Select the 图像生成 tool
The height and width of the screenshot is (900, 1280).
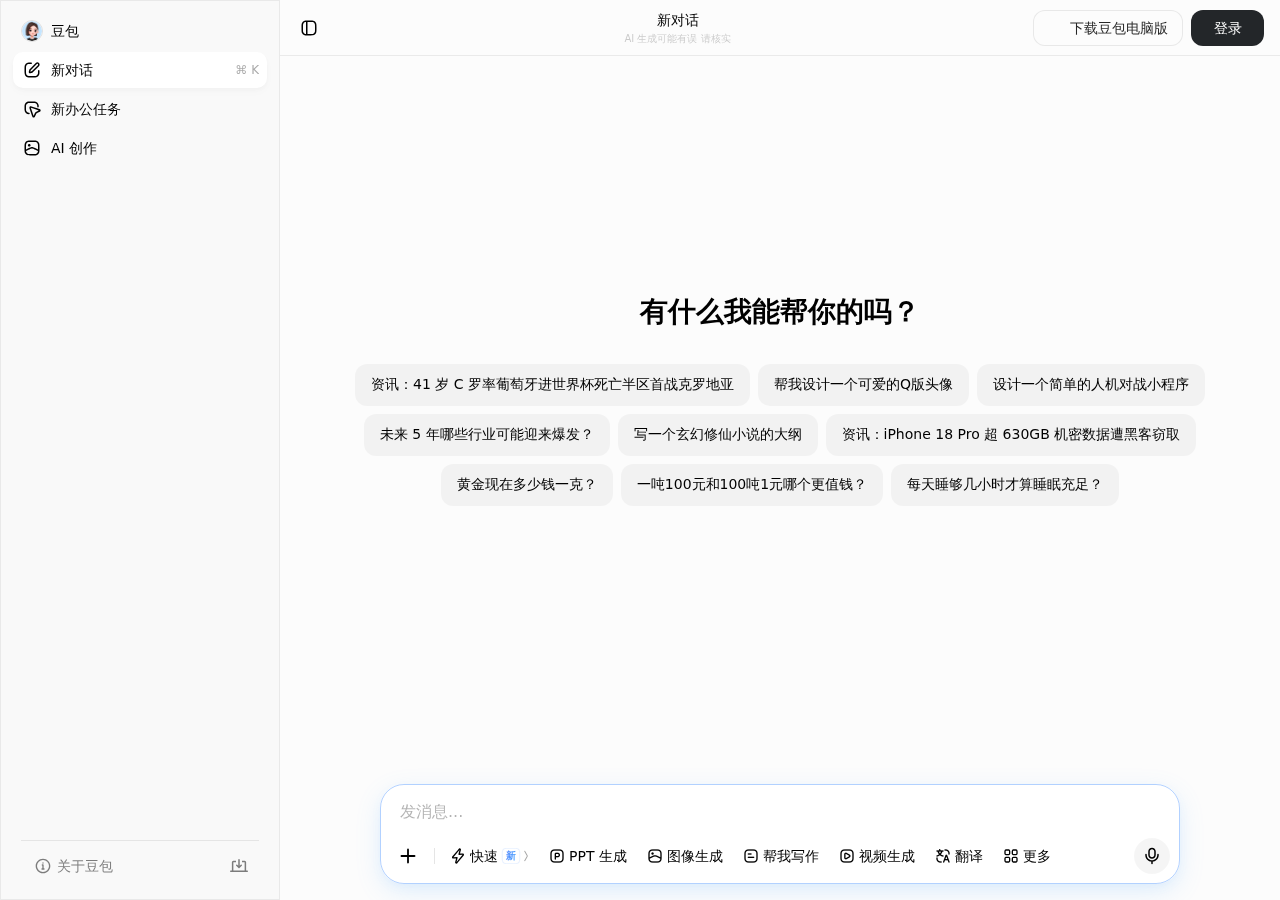[685, 856]
